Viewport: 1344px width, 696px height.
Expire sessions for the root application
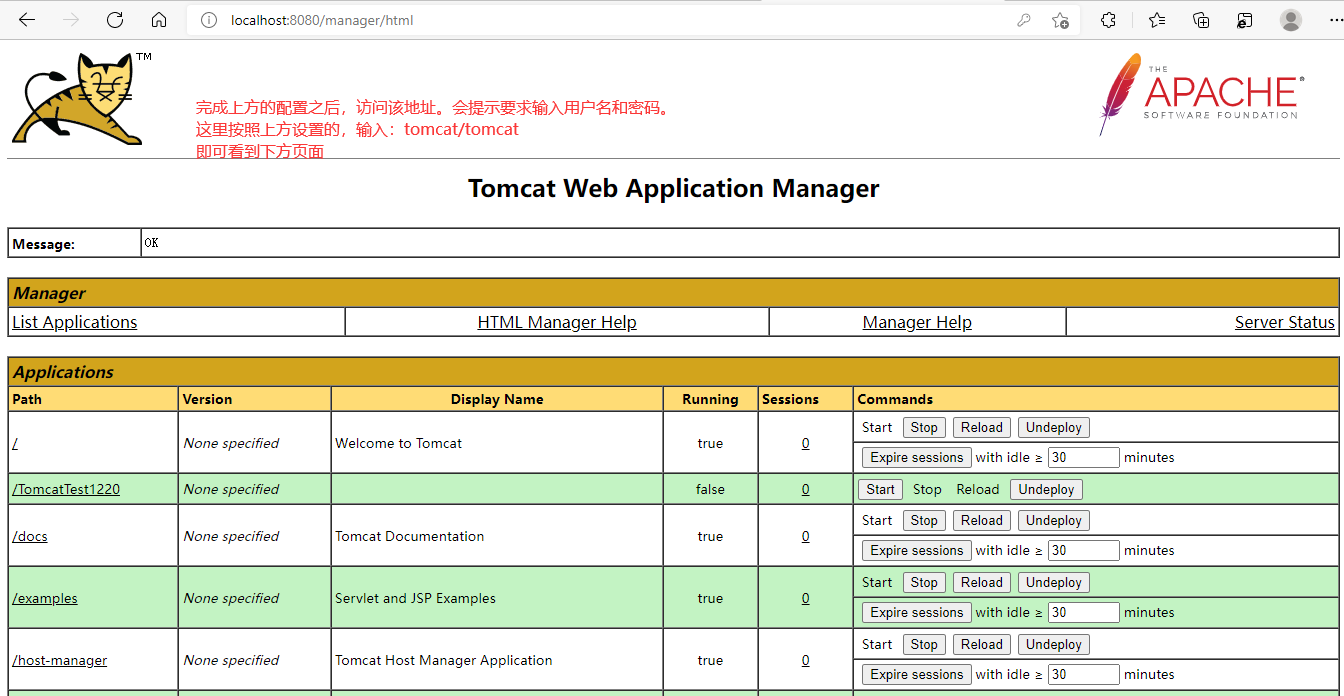[916, 457]
